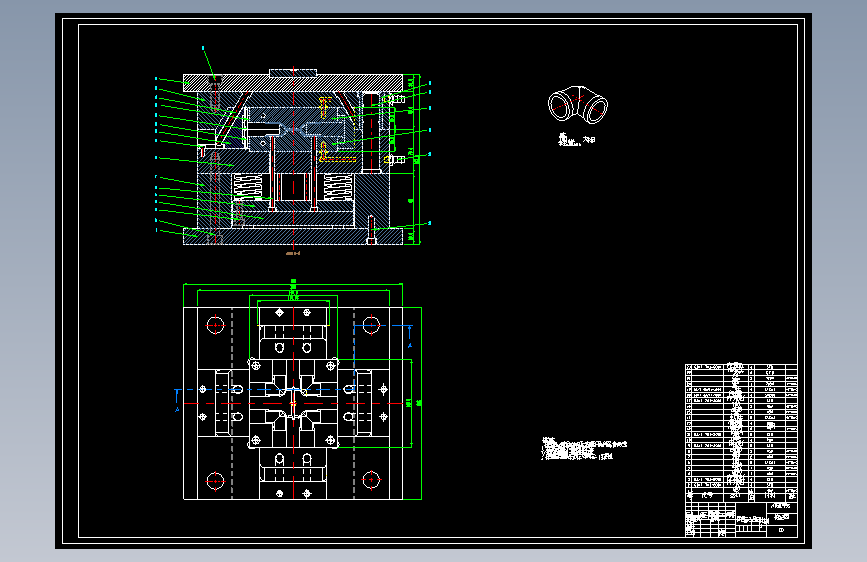This screenshot has width=867, height=562.
Task: Select the technical notes text block
Action: [584, 449]
